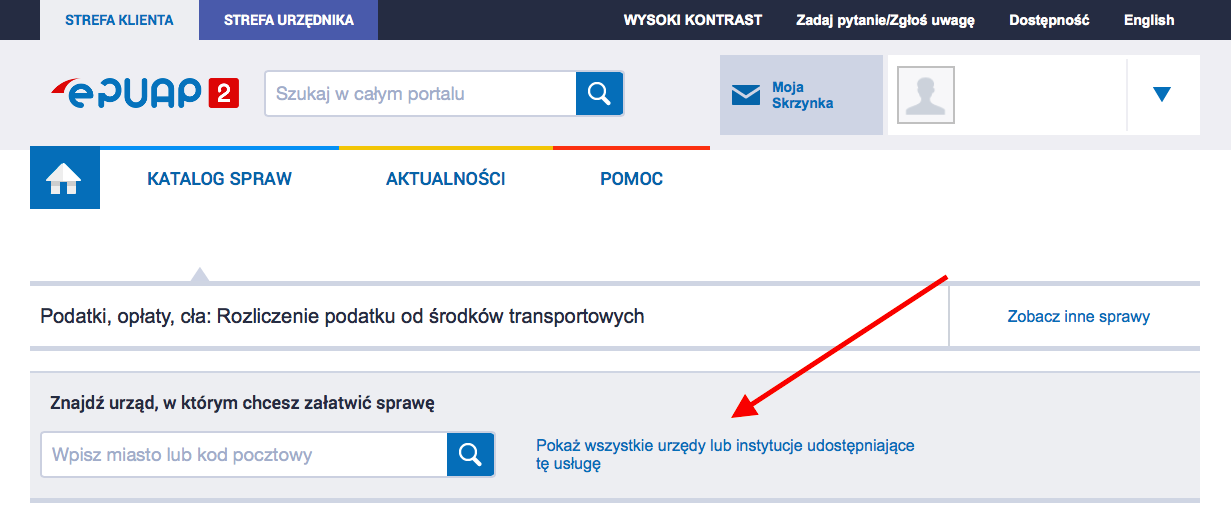This screenshot has height=519, width=1231.
Task: Click the portal search magnifier button
Action: pyautogui.click(x=599, y=94)
